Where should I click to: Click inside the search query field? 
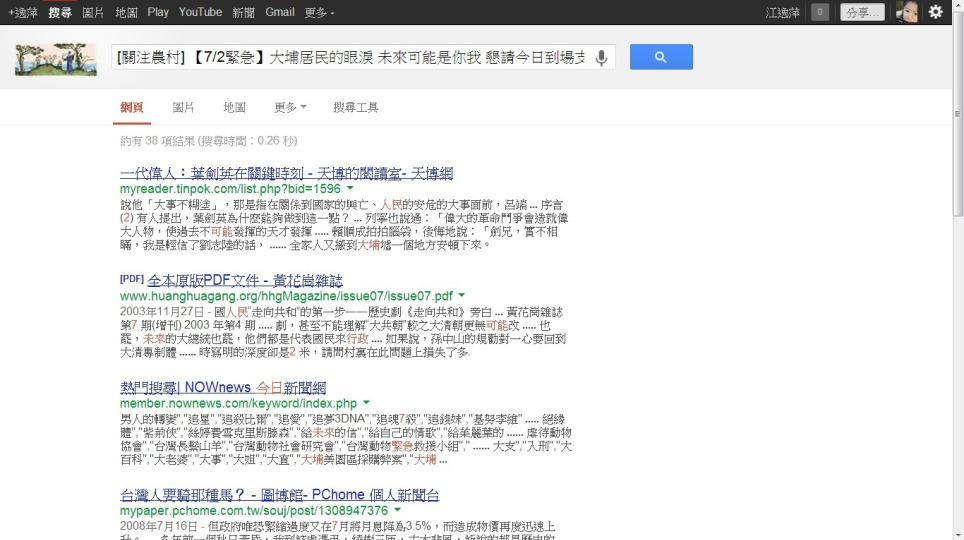click(350, 58)
